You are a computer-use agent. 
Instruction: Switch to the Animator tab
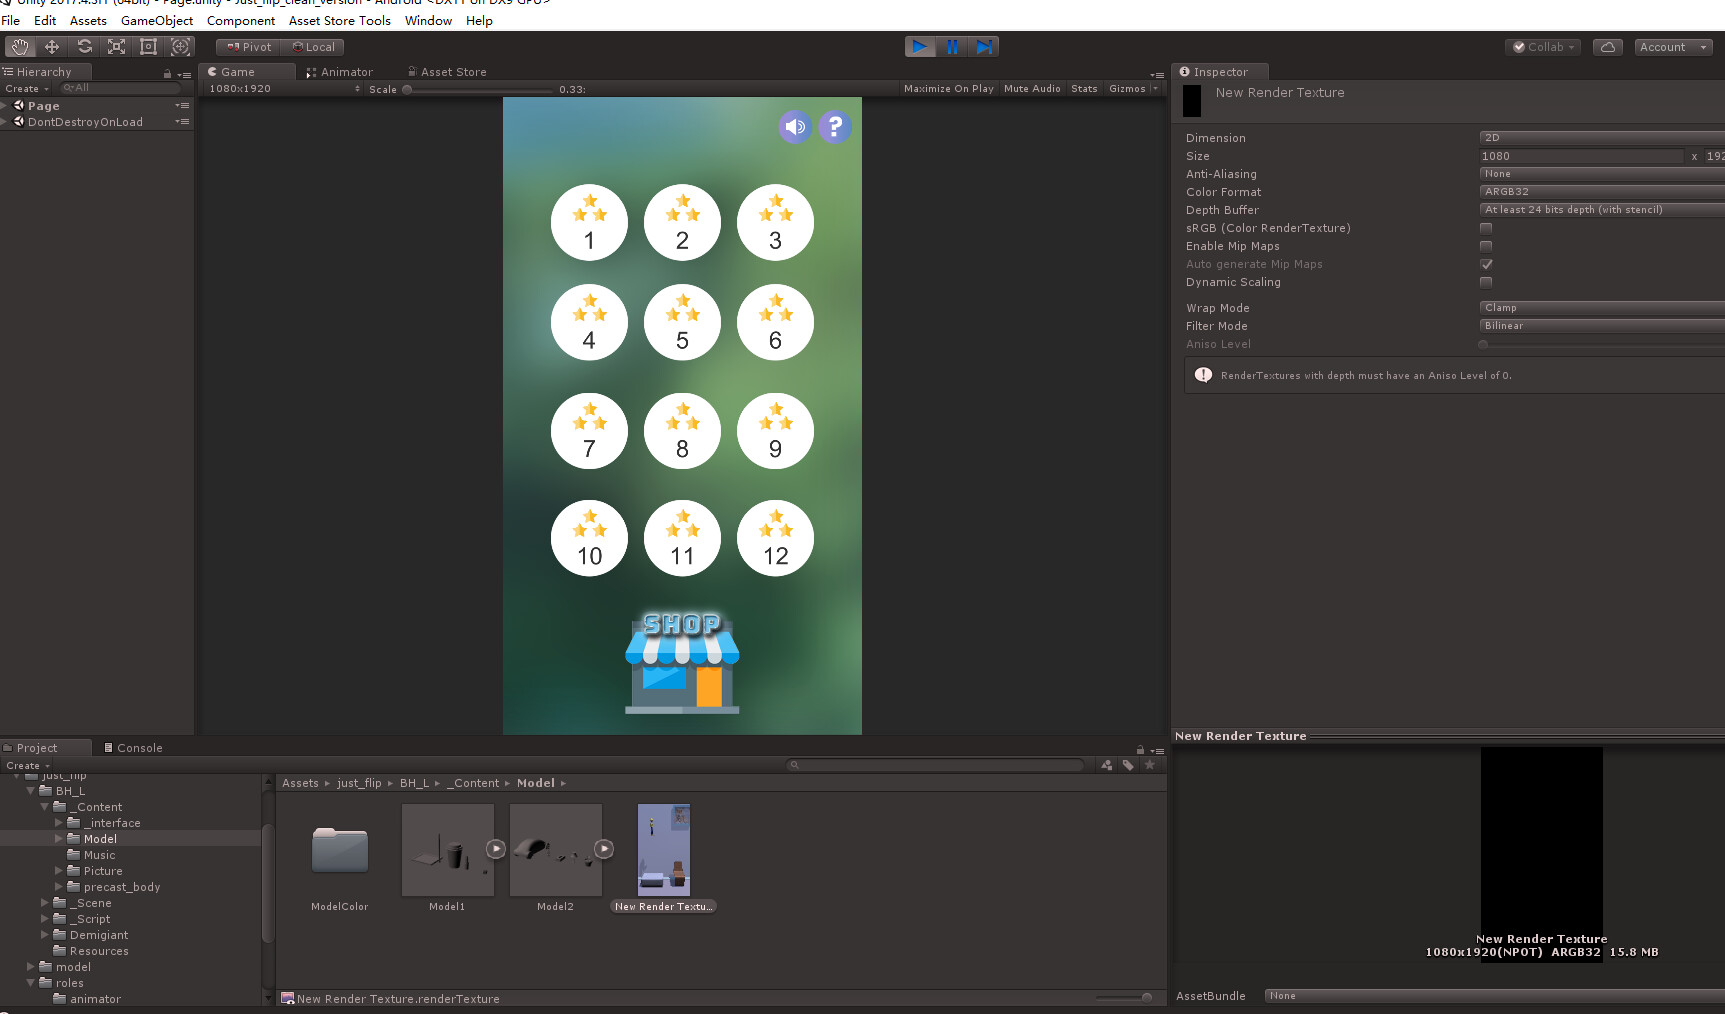pyautogui.click(x=340, y=72)
